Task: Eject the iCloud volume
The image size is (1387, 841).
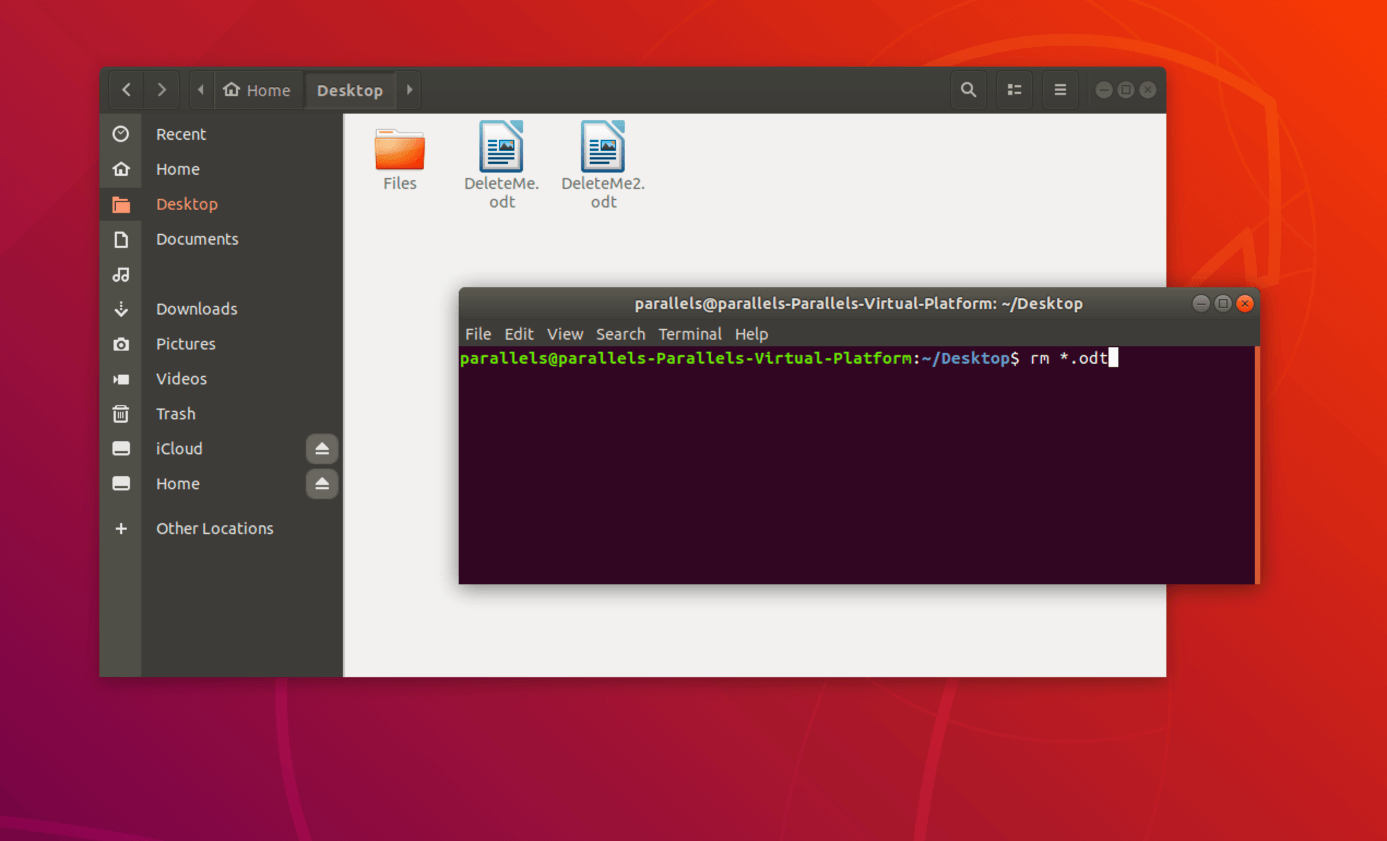Action: (321, 448)
